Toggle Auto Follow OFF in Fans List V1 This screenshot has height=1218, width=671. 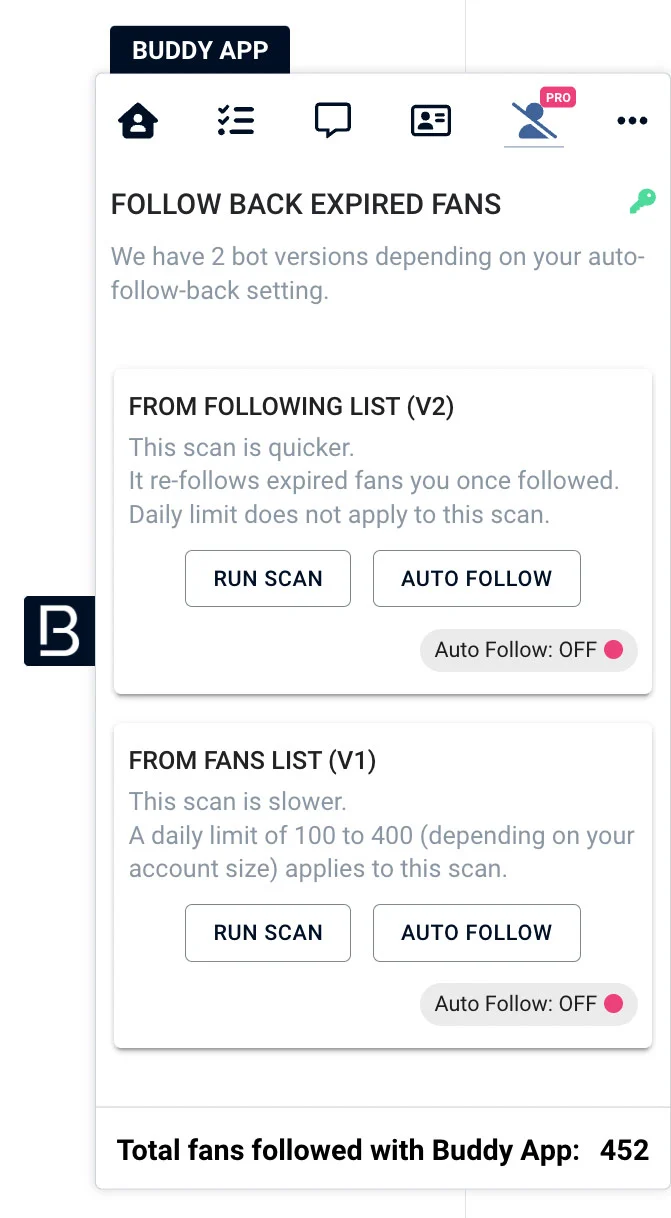tap(528, 1004)
